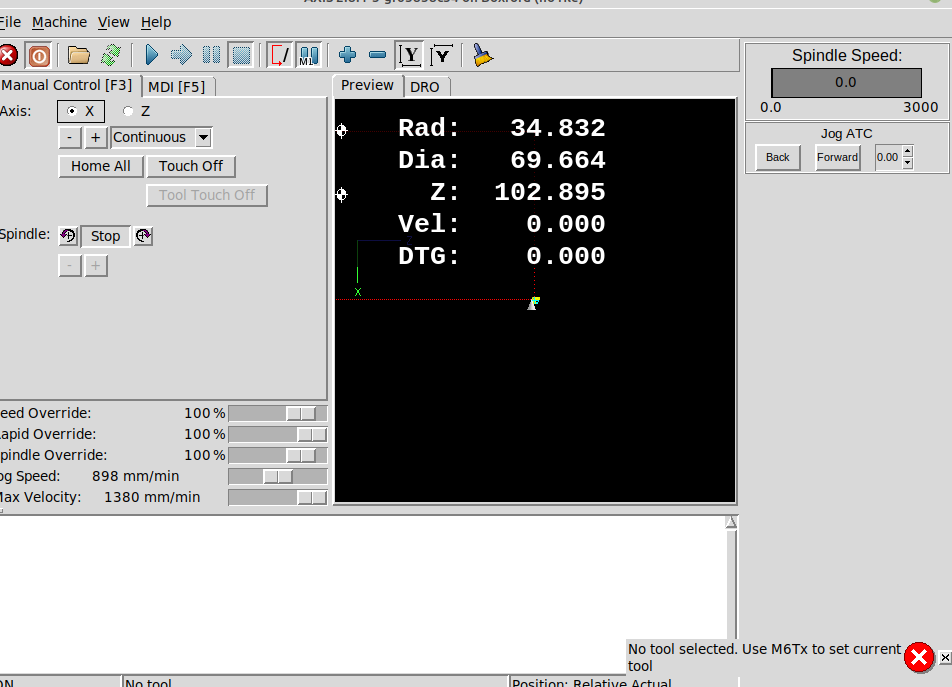Jog axis positive with plus button

click(95, 137)
